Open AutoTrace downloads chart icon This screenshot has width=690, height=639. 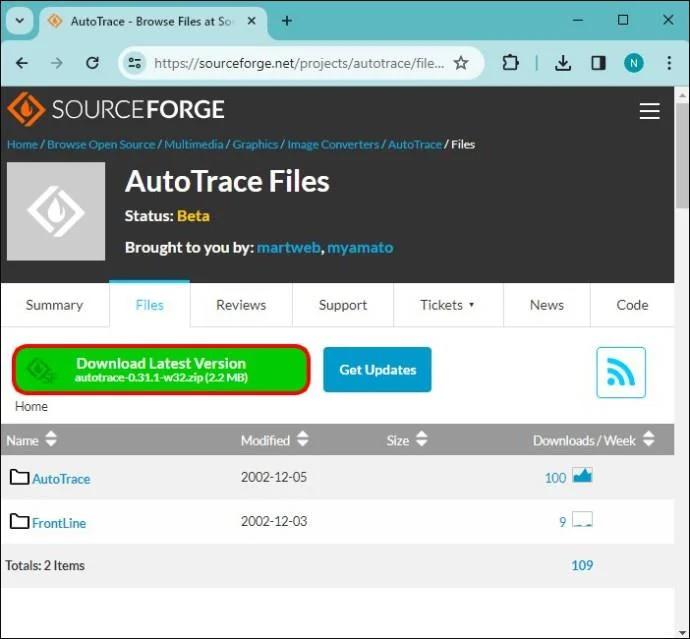[x=582, y=476]
